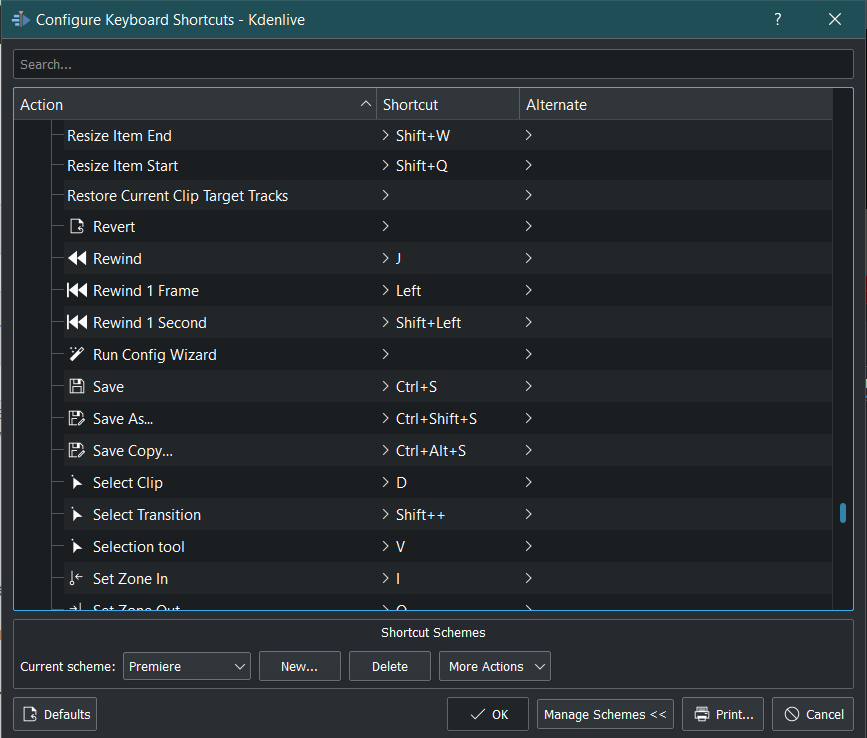Select the Restore Current Clip Target Tracks row

(448, 196)
